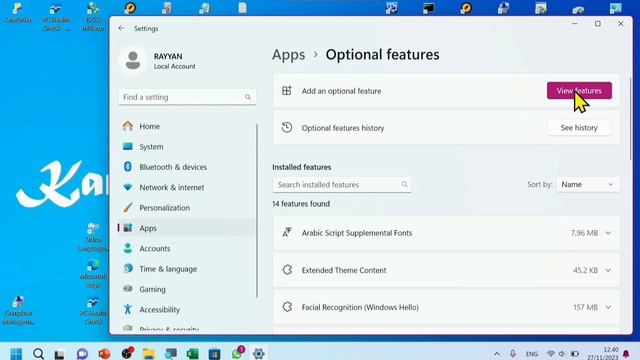Open Task View on the taskbar
Image resolution: width=640 pixels, height=360 pixels.
click(x=60, y=354)
